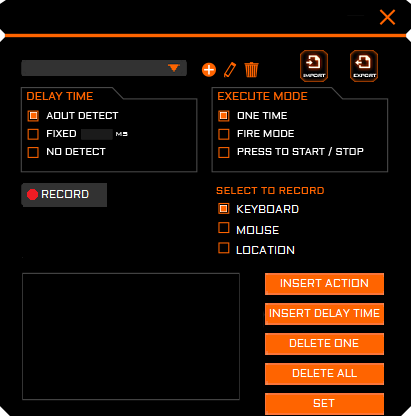Enable Fire Mode execute option

224,134
